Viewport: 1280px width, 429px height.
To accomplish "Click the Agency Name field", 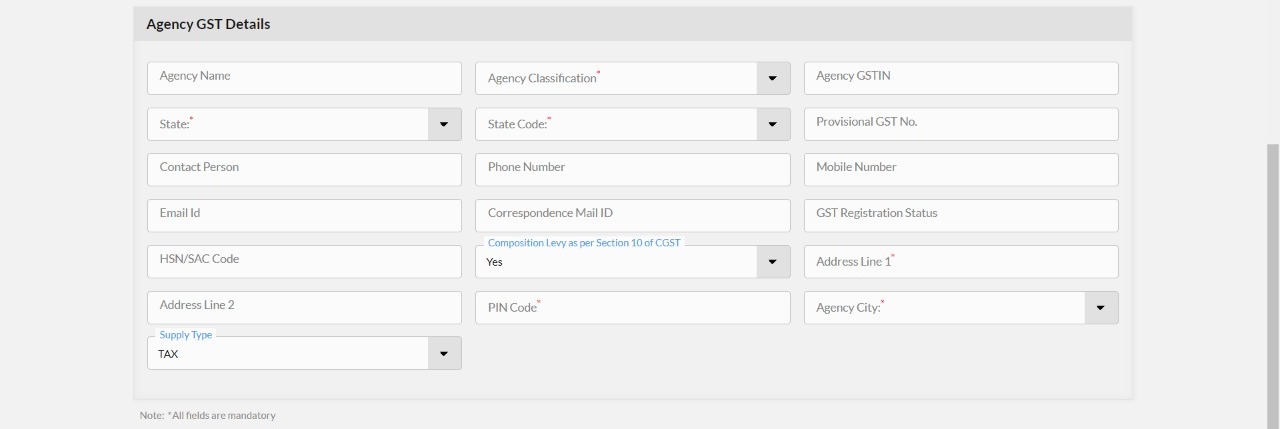I will pyautogui.click(x=304, y=78).
